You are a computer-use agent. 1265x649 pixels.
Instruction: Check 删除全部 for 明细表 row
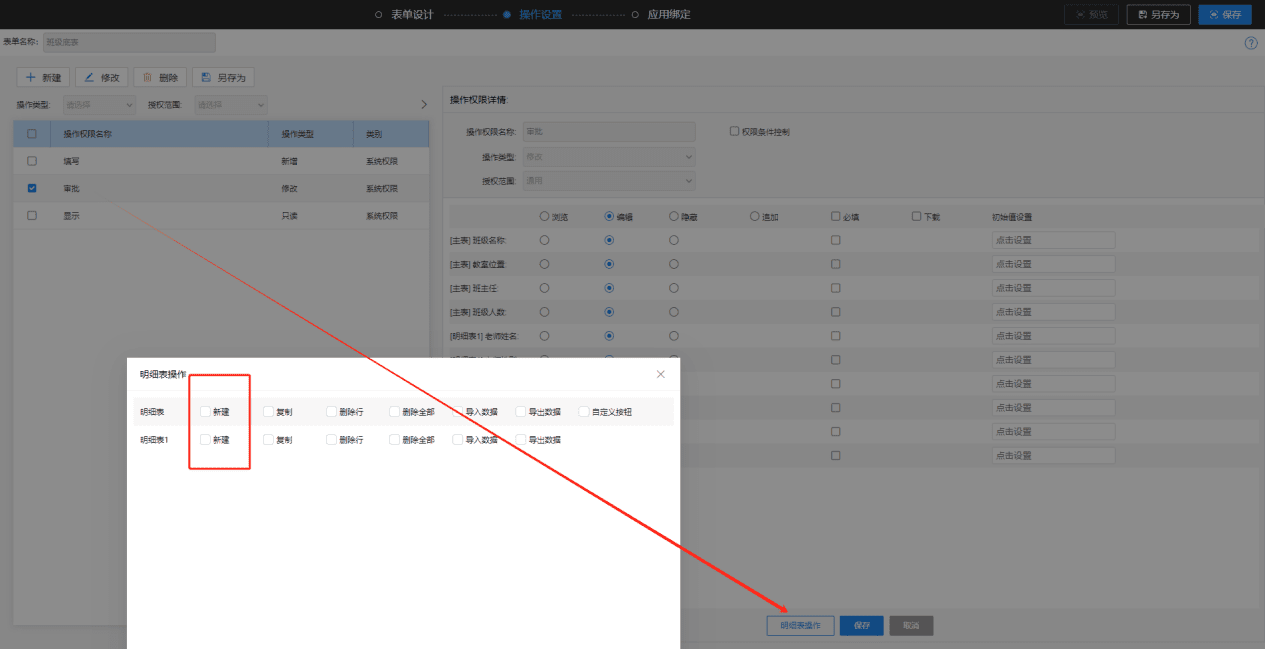394,411
